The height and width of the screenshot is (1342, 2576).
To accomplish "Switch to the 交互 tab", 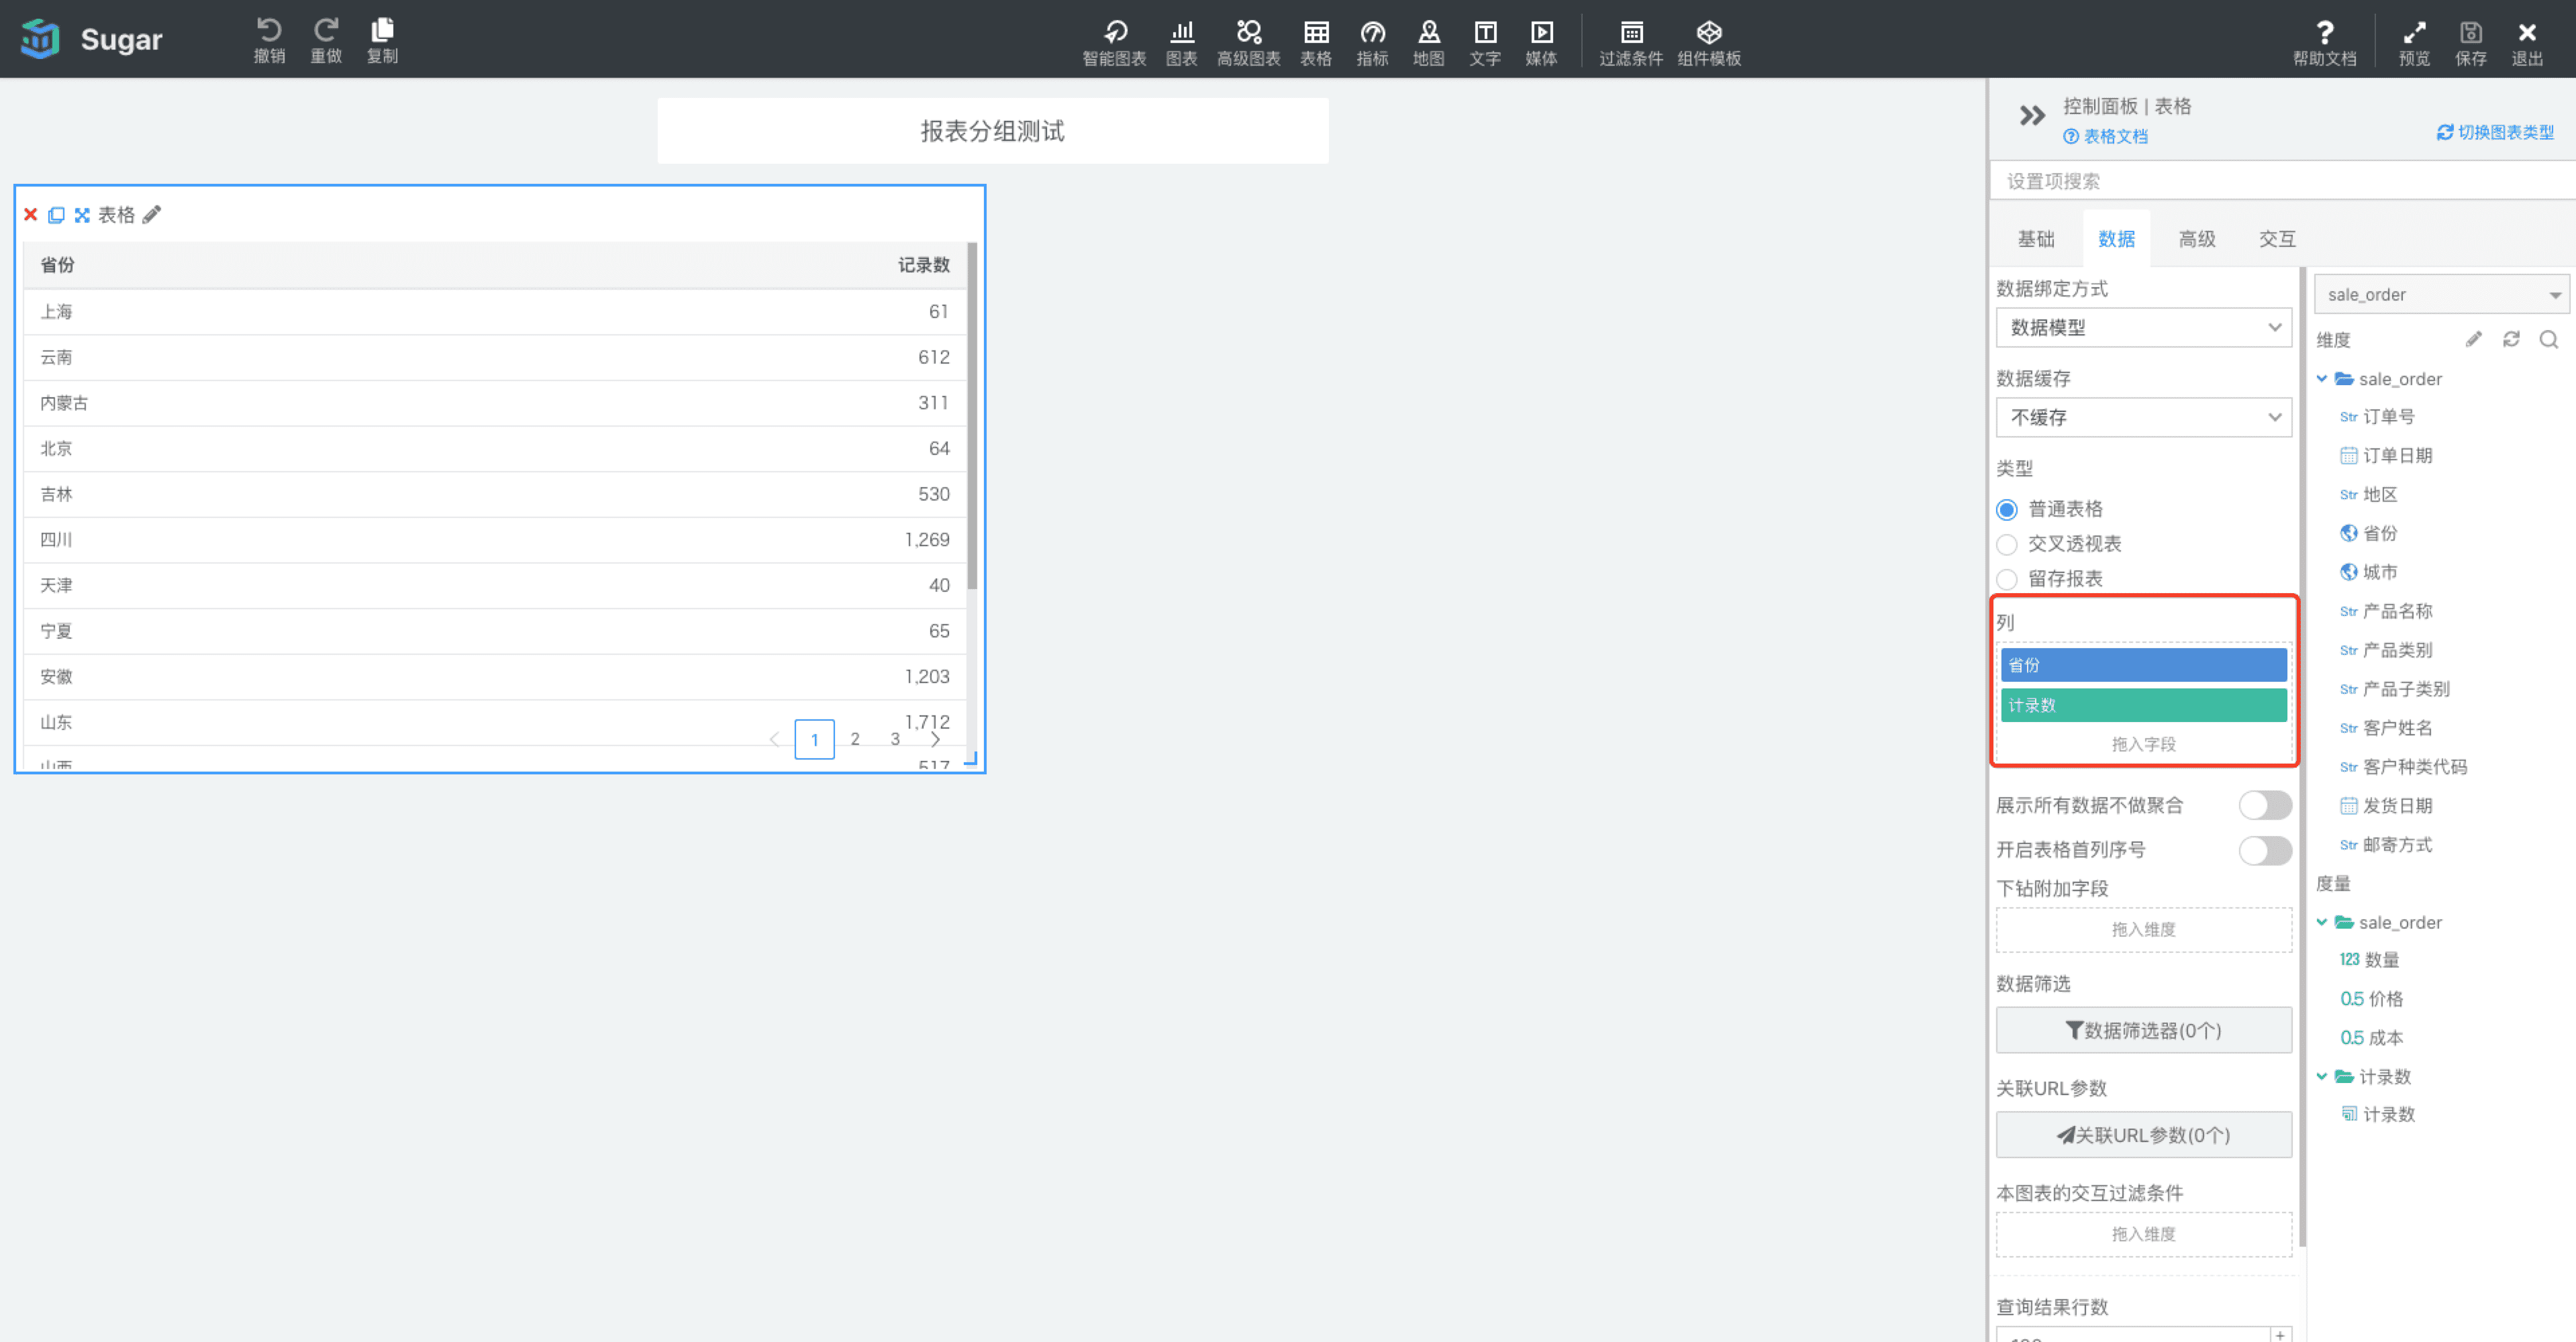I will click(x=2277, y=239).
